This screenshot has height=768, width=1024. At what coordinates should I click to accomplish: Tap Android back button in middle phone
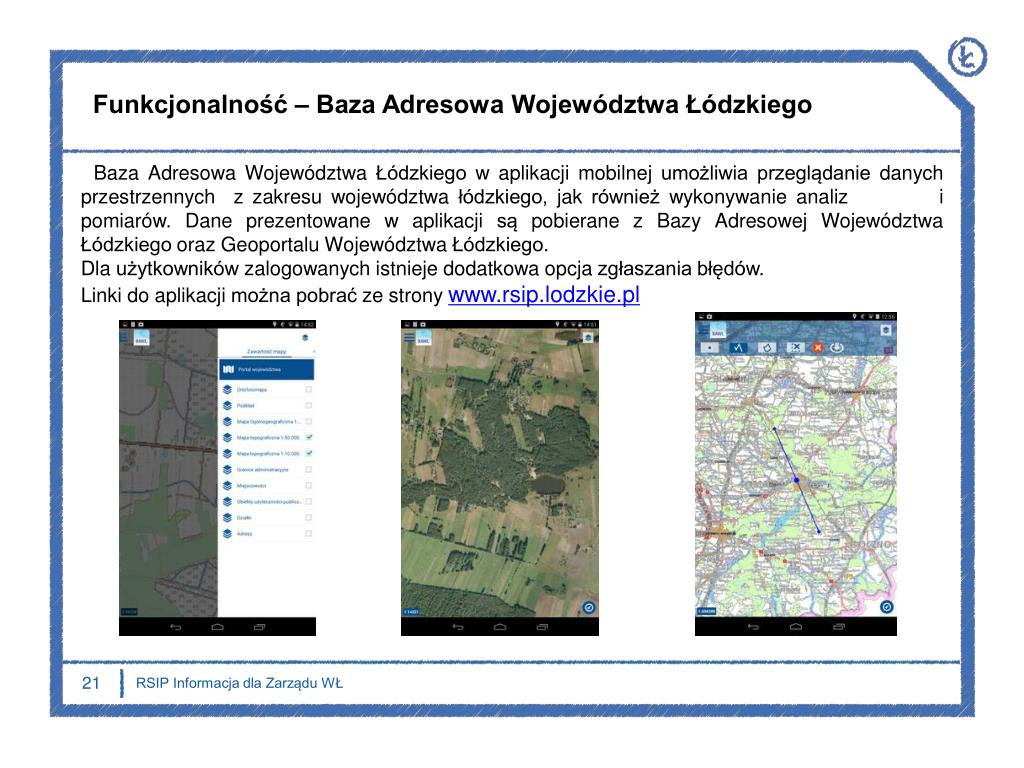[458, 627]
